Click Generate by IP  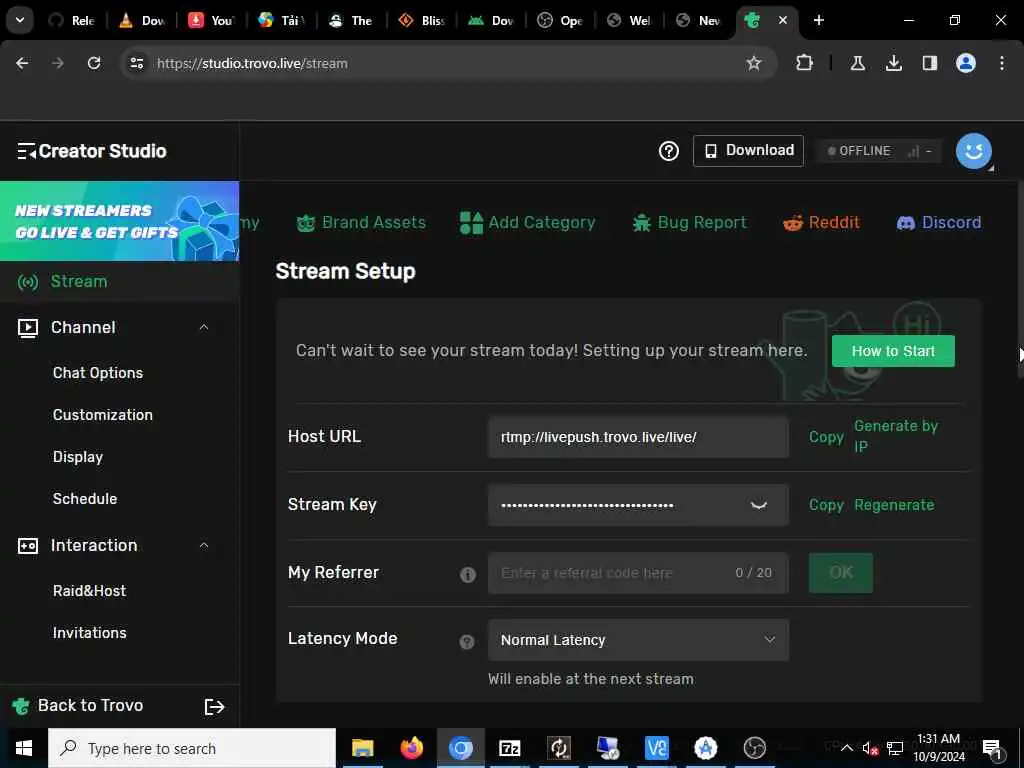[x=896, y=436]
